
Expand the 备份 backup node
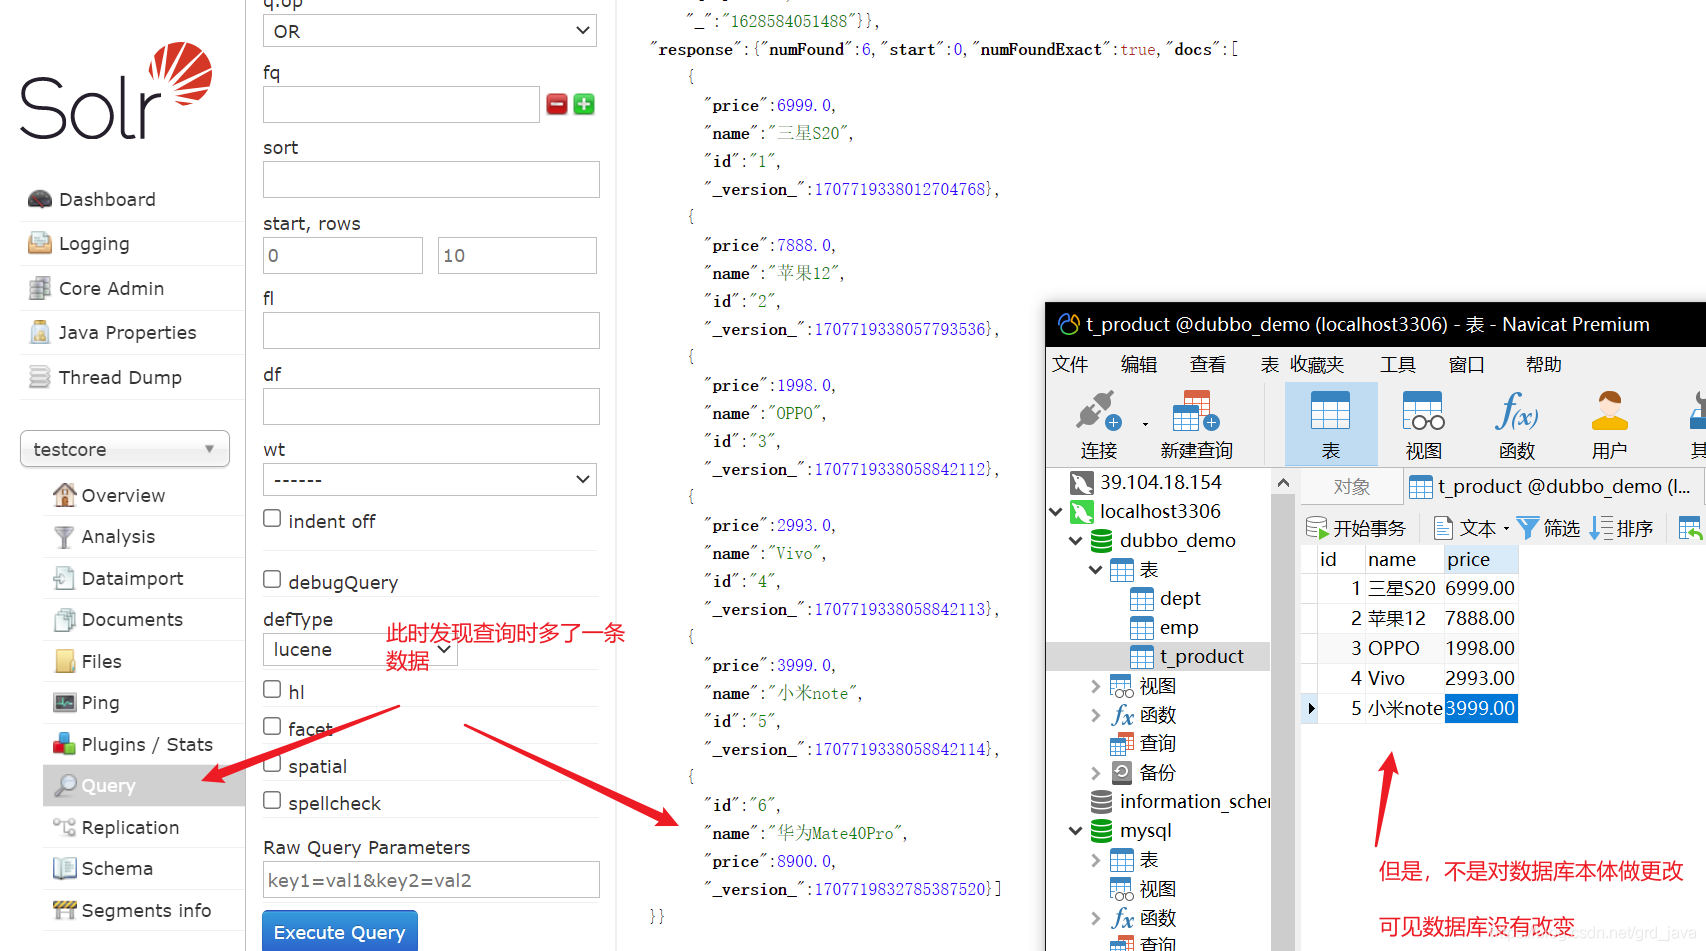tap(1096, 772)
